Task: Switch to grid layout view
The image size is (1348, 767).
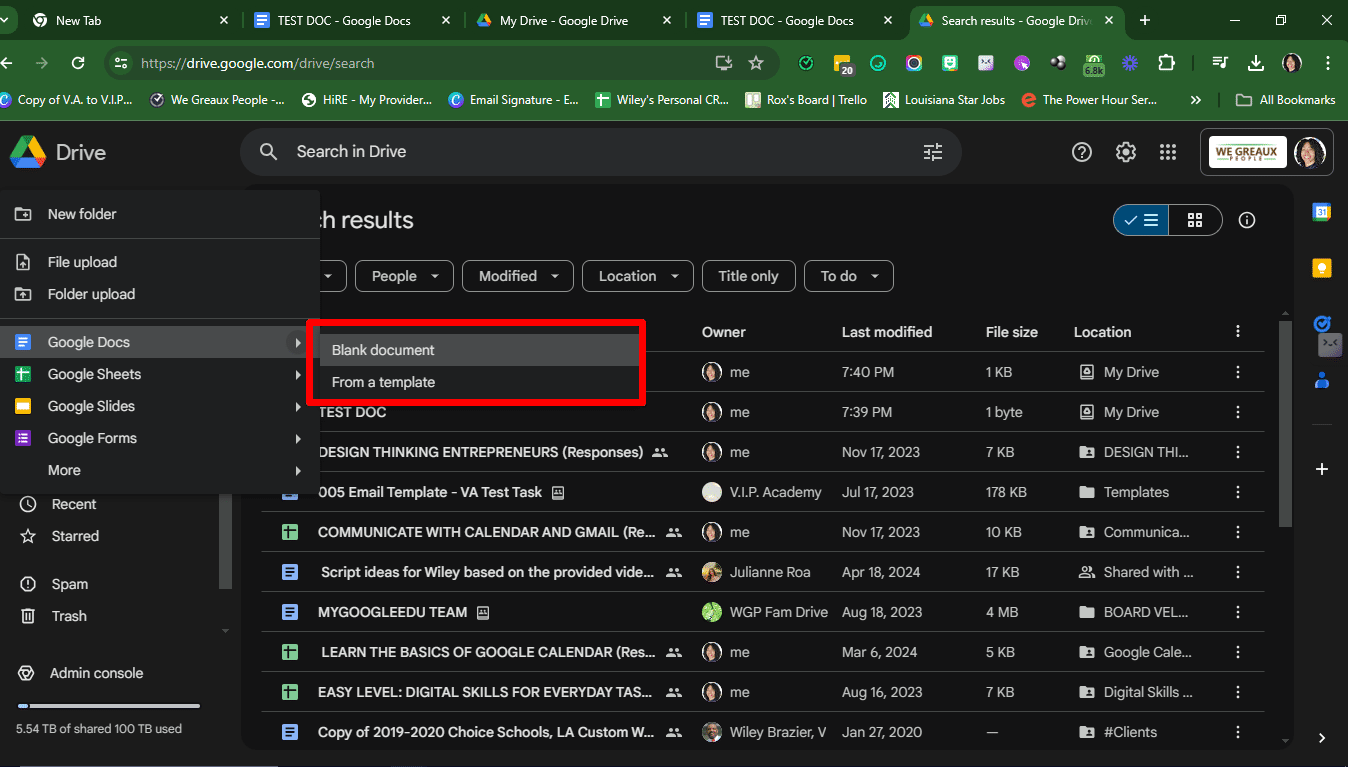Action: 1194,220
